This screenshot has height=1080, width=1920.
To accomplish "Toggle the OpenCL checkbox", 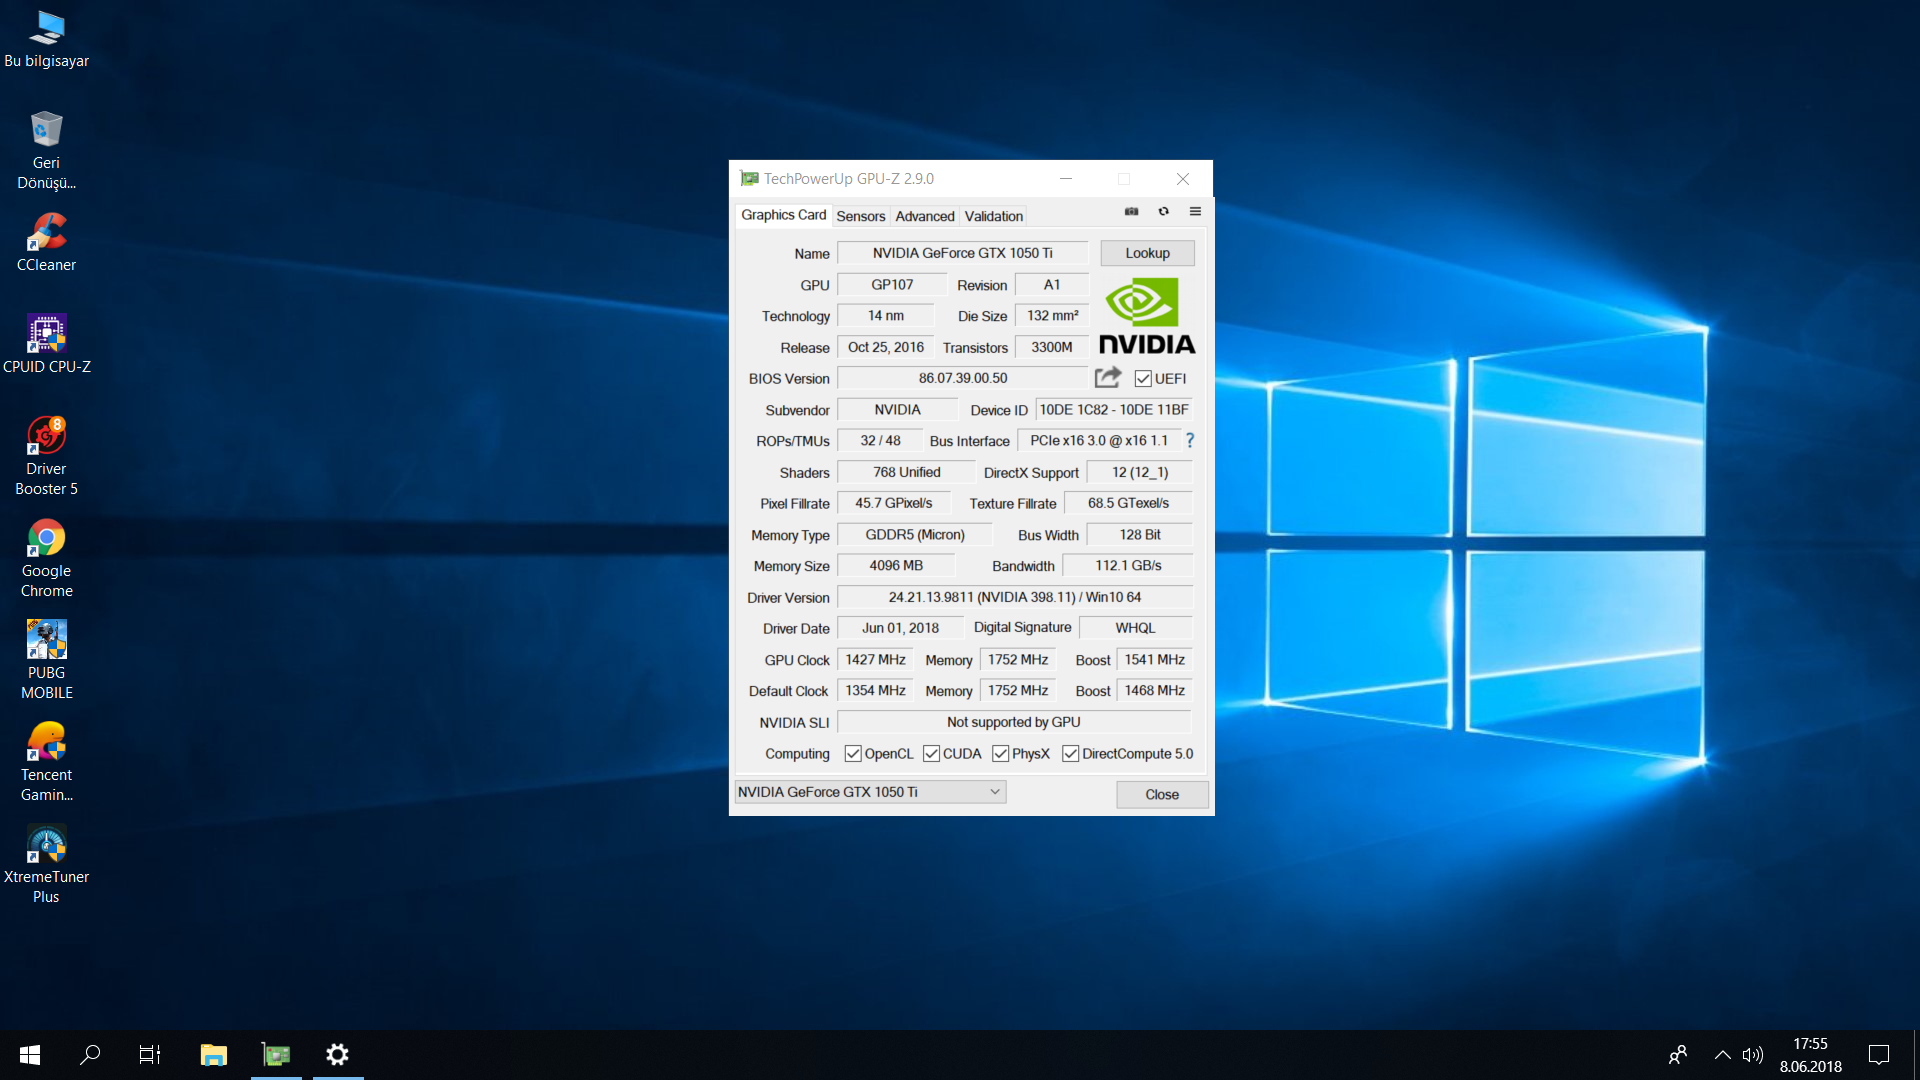I will click(853, 754).
